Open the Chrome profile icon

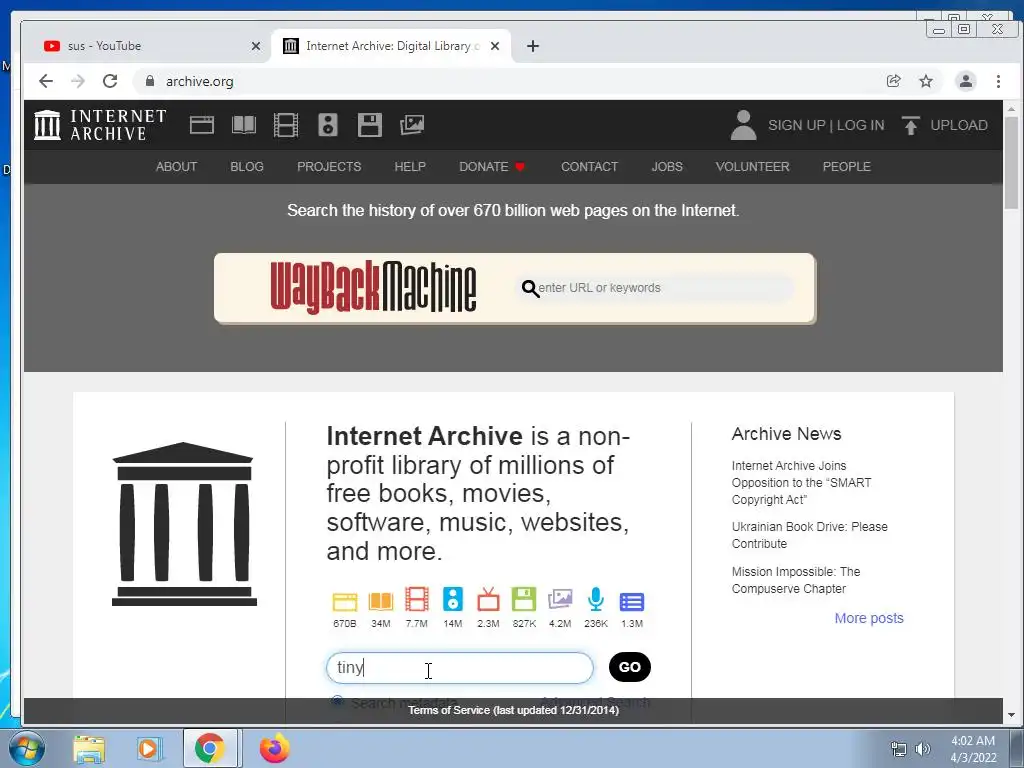coord(966,81)
